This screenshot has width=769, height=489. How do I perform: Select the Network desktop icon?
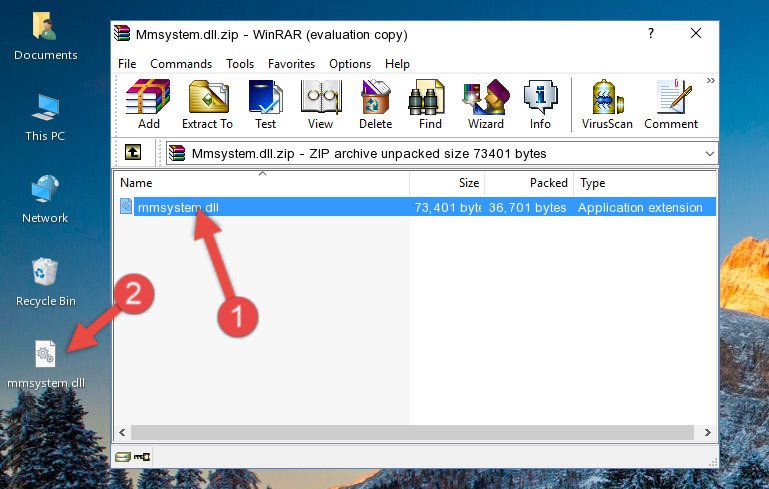[x=45, y=199]
